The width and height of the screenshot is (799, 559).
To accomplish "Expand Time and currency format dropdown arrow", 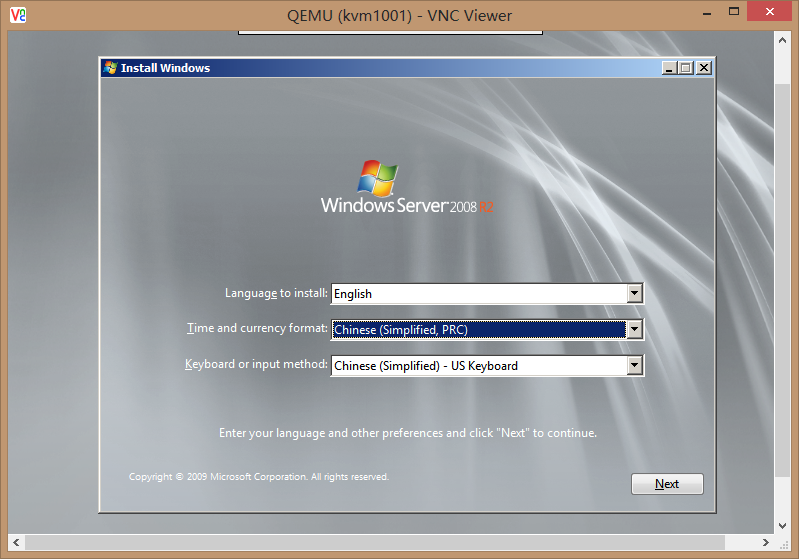I will tap(634, 329).
